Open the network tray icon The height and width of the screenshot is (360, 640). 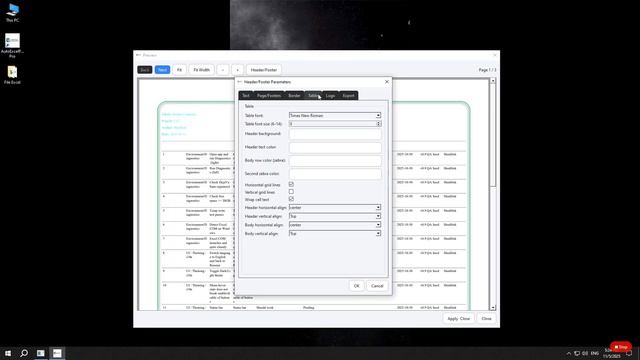point(577,353)
